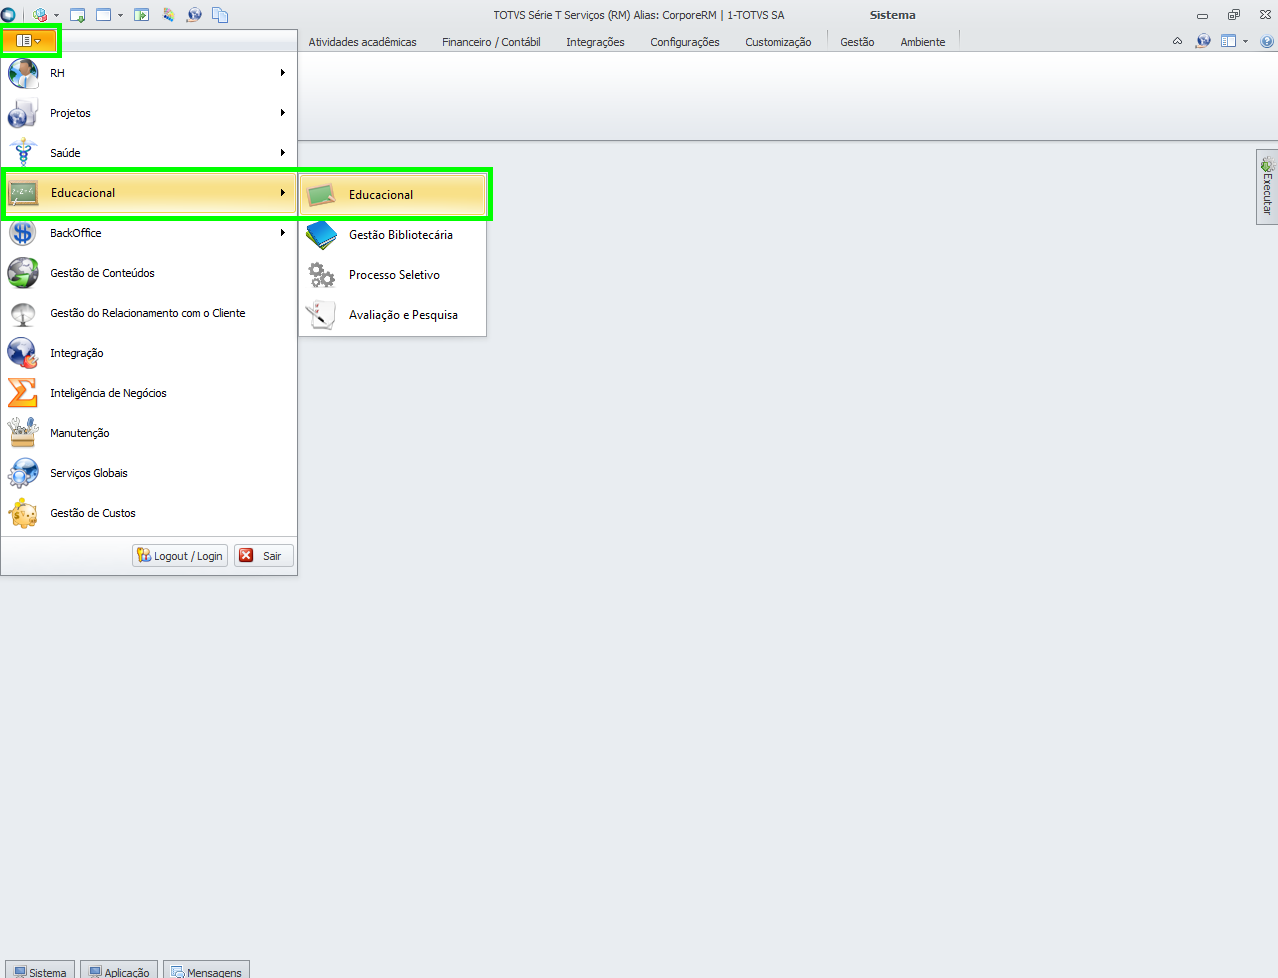Open help with the question mark icon
This screenshot has height=978, width=1278.
point(1267,41)
